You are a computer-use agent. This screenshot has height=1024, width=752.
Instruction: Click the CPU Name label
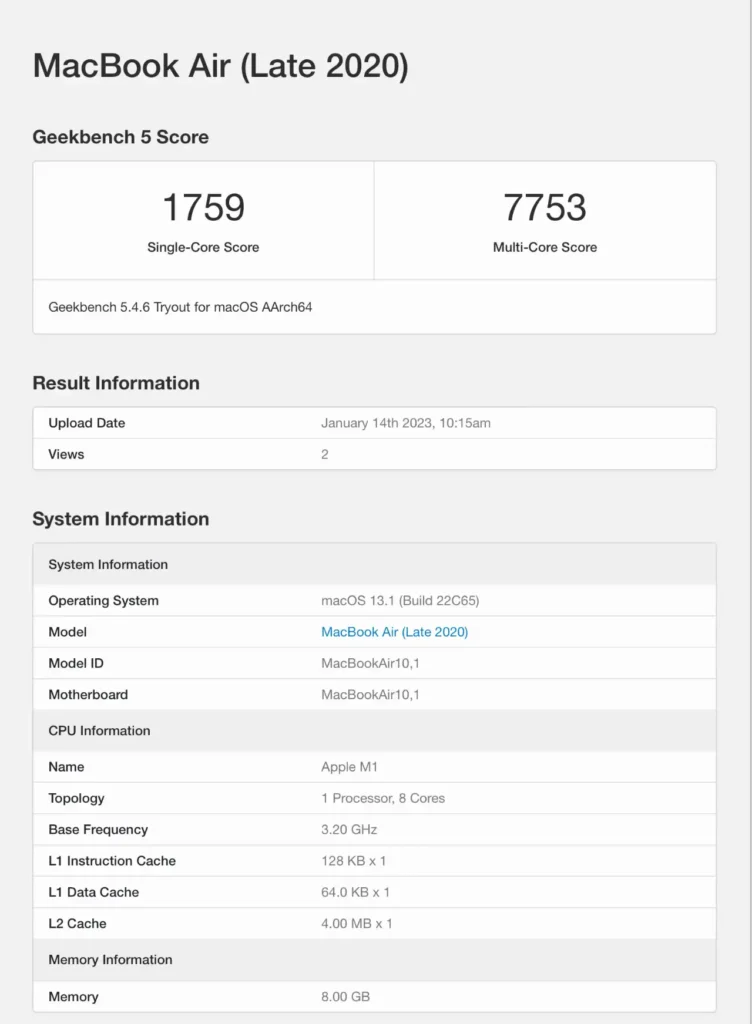pyautogui.click(x=66, y=767)
